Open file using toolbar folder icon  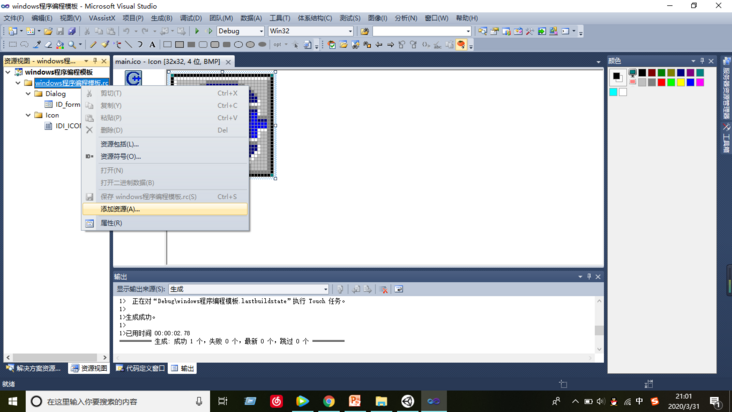48,31
